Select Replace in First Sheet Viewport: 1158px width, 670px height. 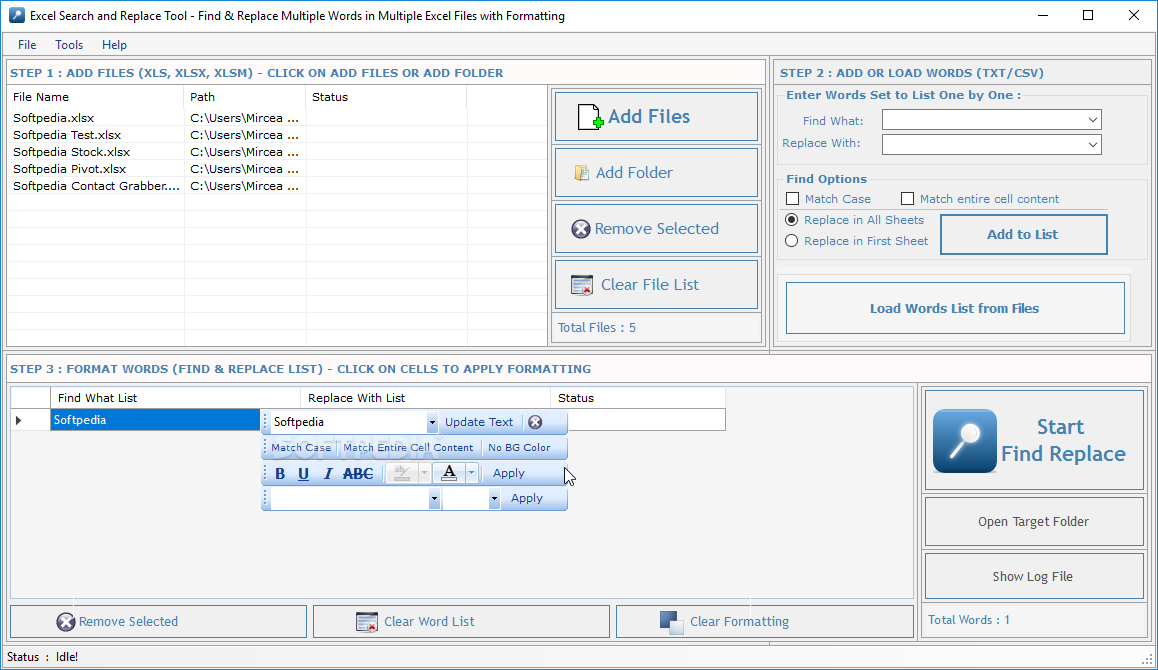click(x=792, y=241)
